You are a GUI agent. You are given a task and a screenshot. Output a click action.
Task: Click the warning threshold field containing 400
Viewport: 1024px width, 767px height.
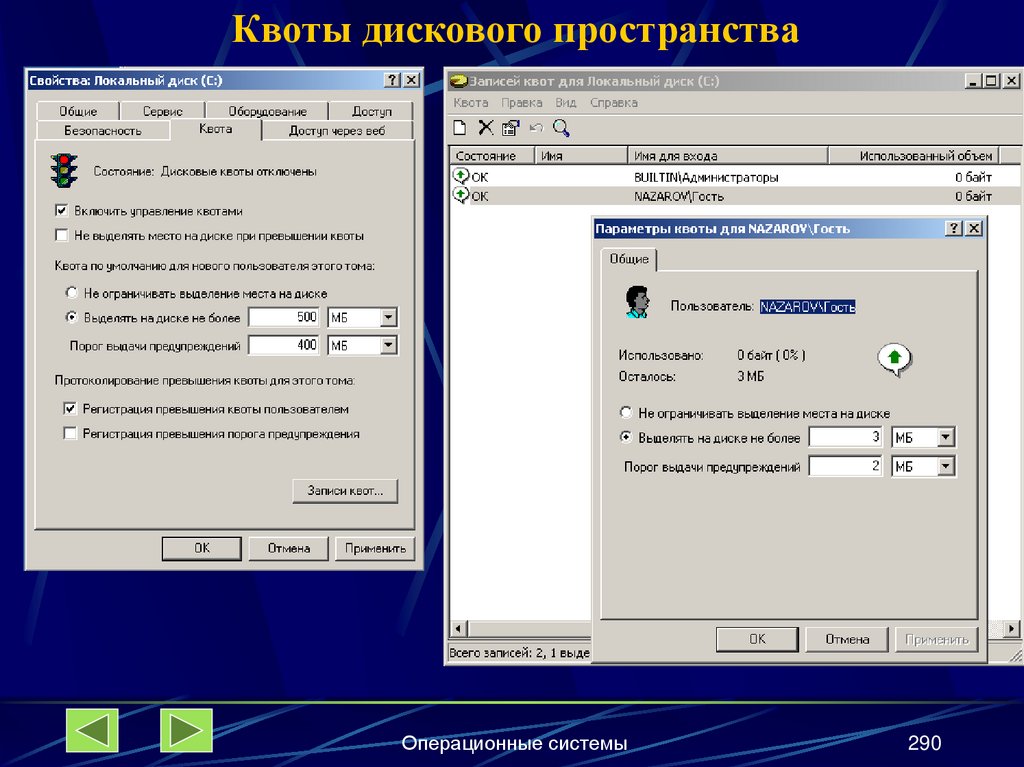tap(284, 345)
